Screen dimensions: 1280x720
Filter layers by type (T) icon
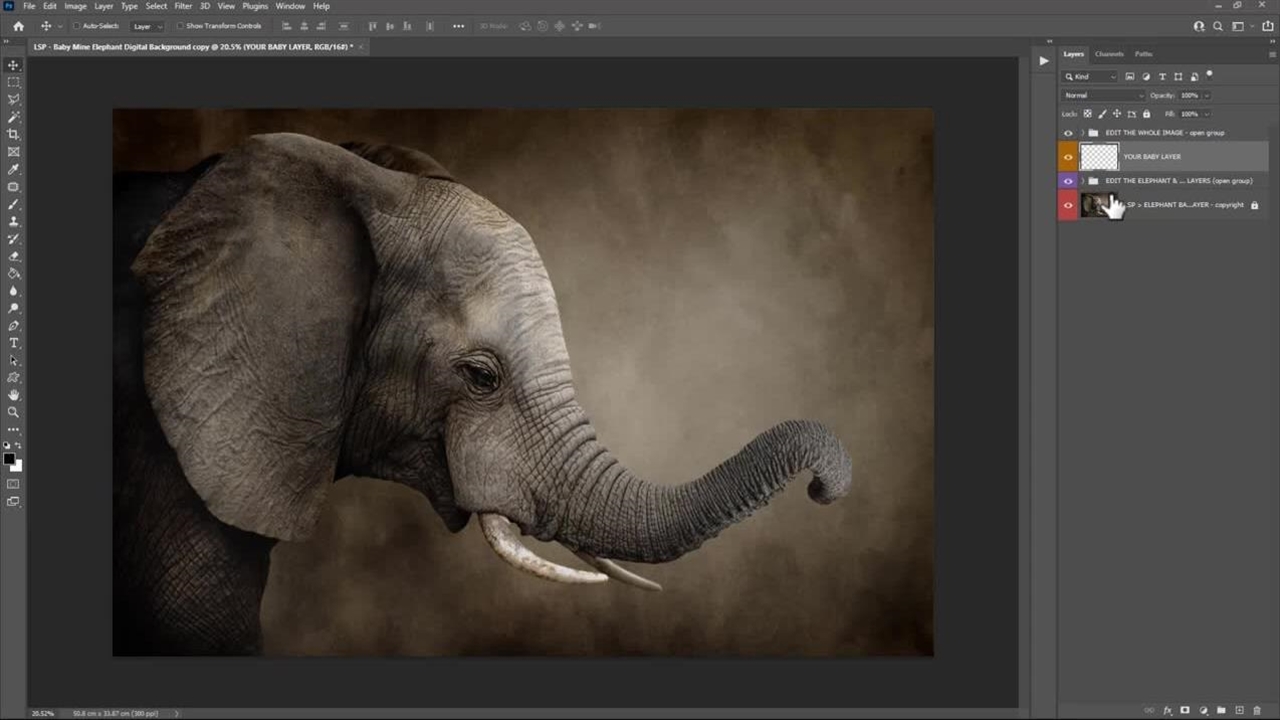1162,77
